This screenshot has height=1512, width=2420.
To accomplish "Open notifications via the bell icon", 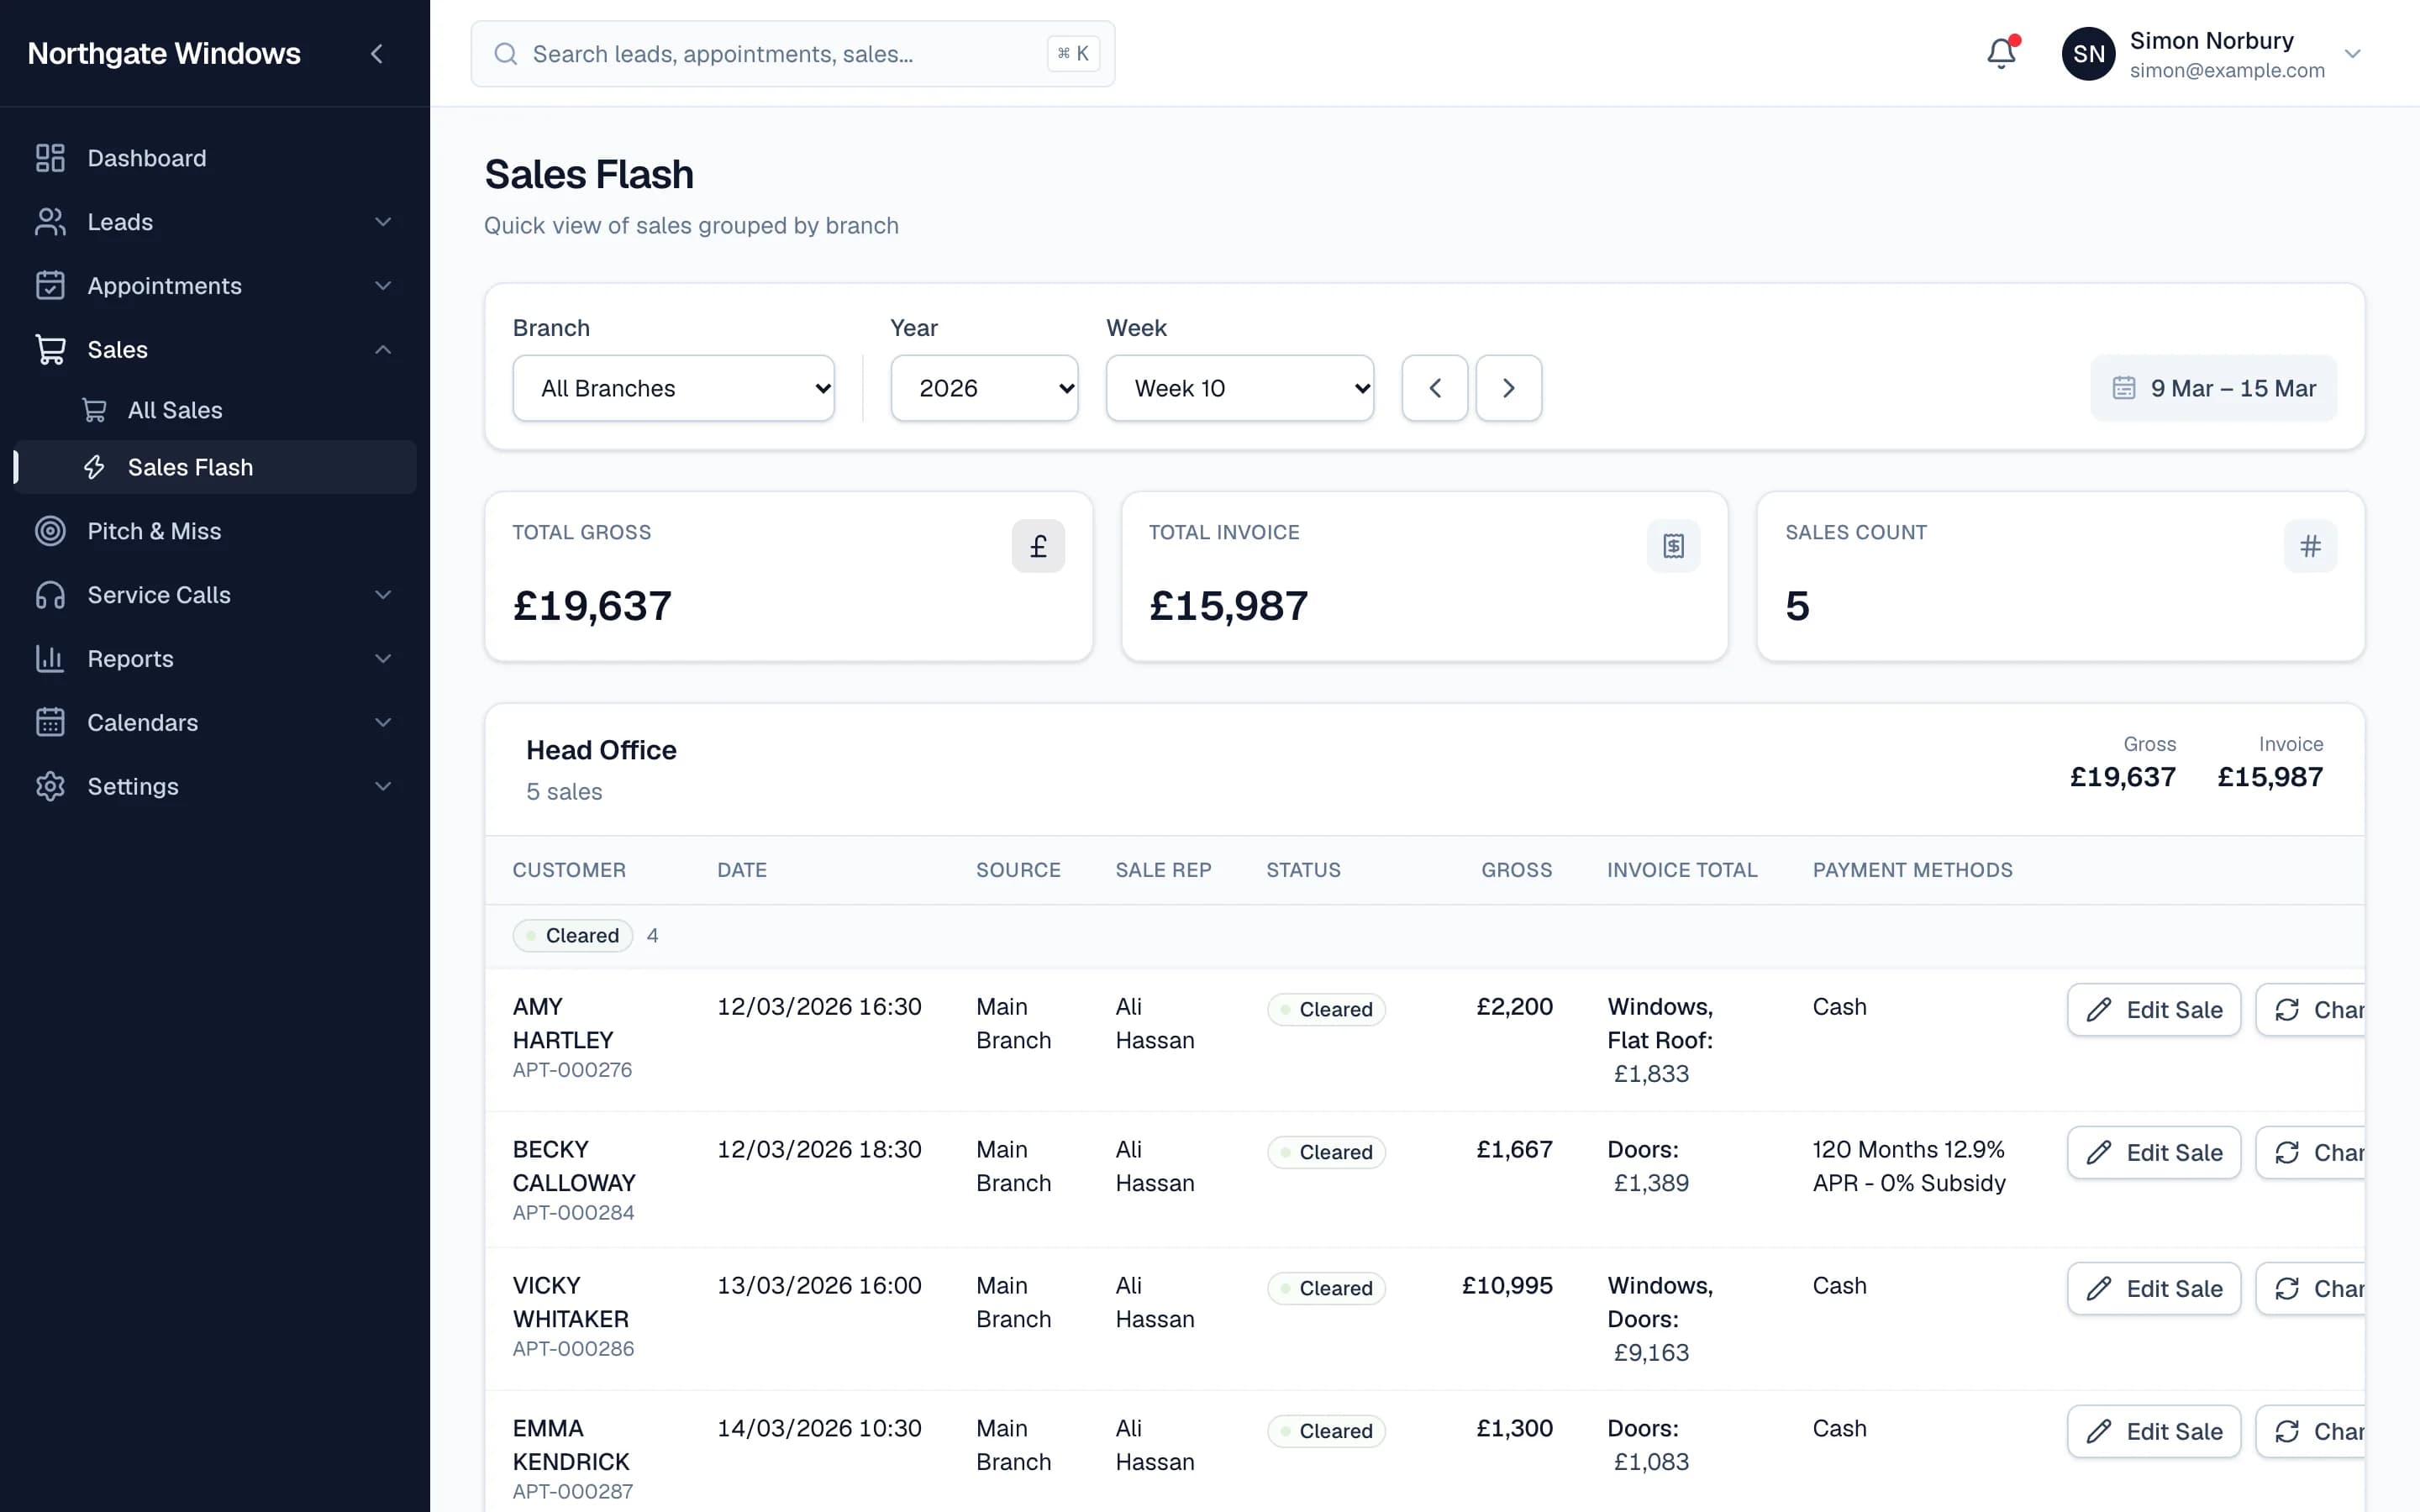I will click(2001, 54).
